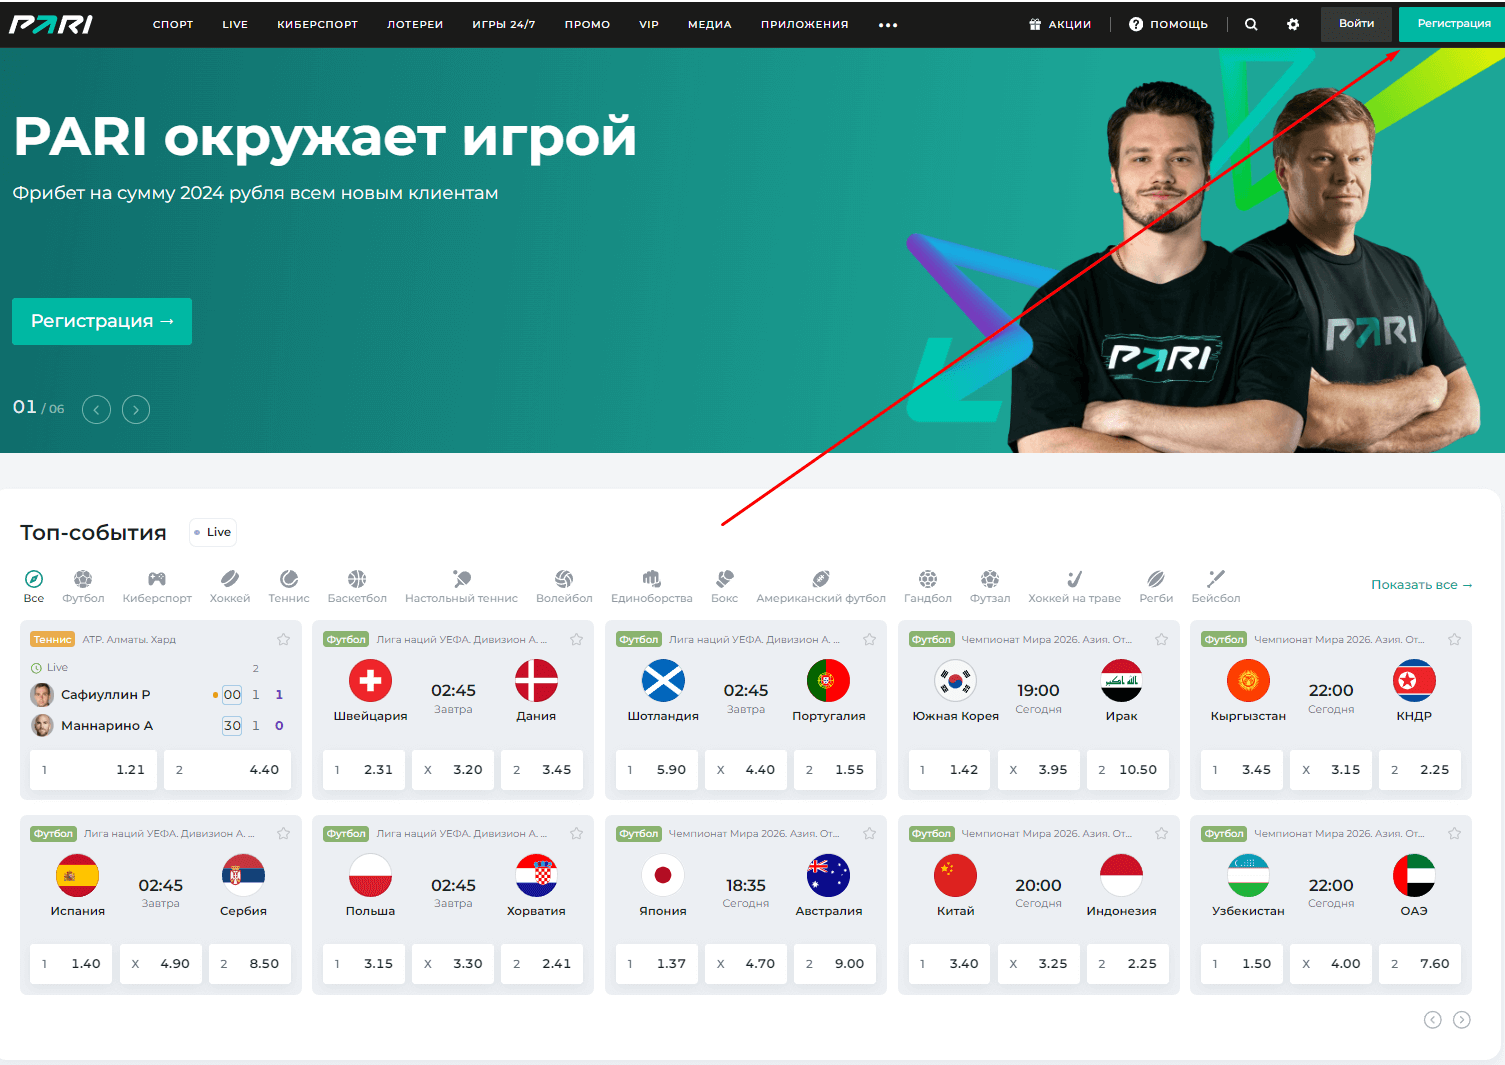Select the Футзал sport filter

[x=990, y=586]
